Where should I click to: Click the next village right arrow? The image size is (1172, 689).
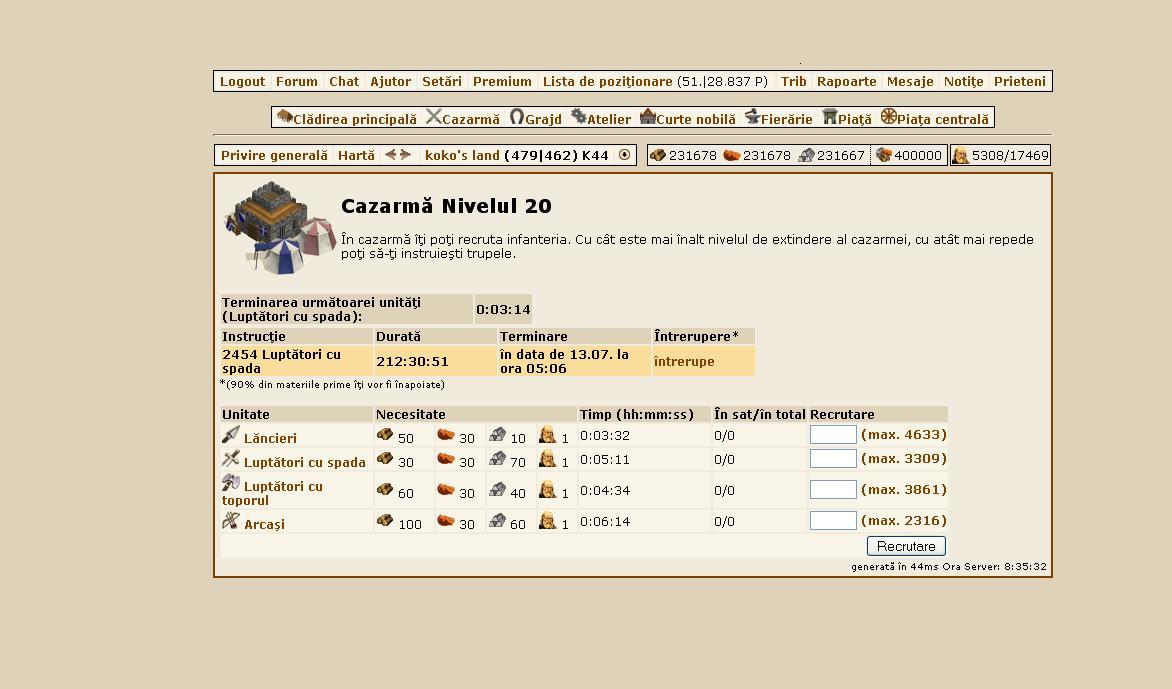pyautogui.click(x=405, y=155)
